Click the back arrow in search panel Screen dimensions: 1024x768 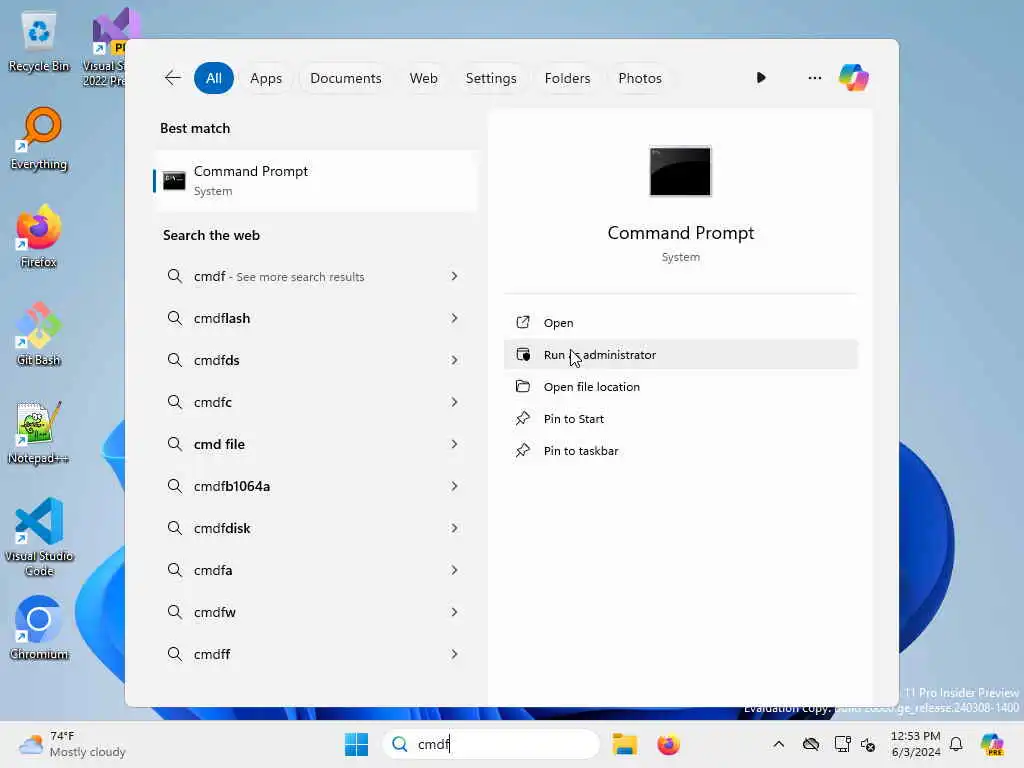coord(172,78)
